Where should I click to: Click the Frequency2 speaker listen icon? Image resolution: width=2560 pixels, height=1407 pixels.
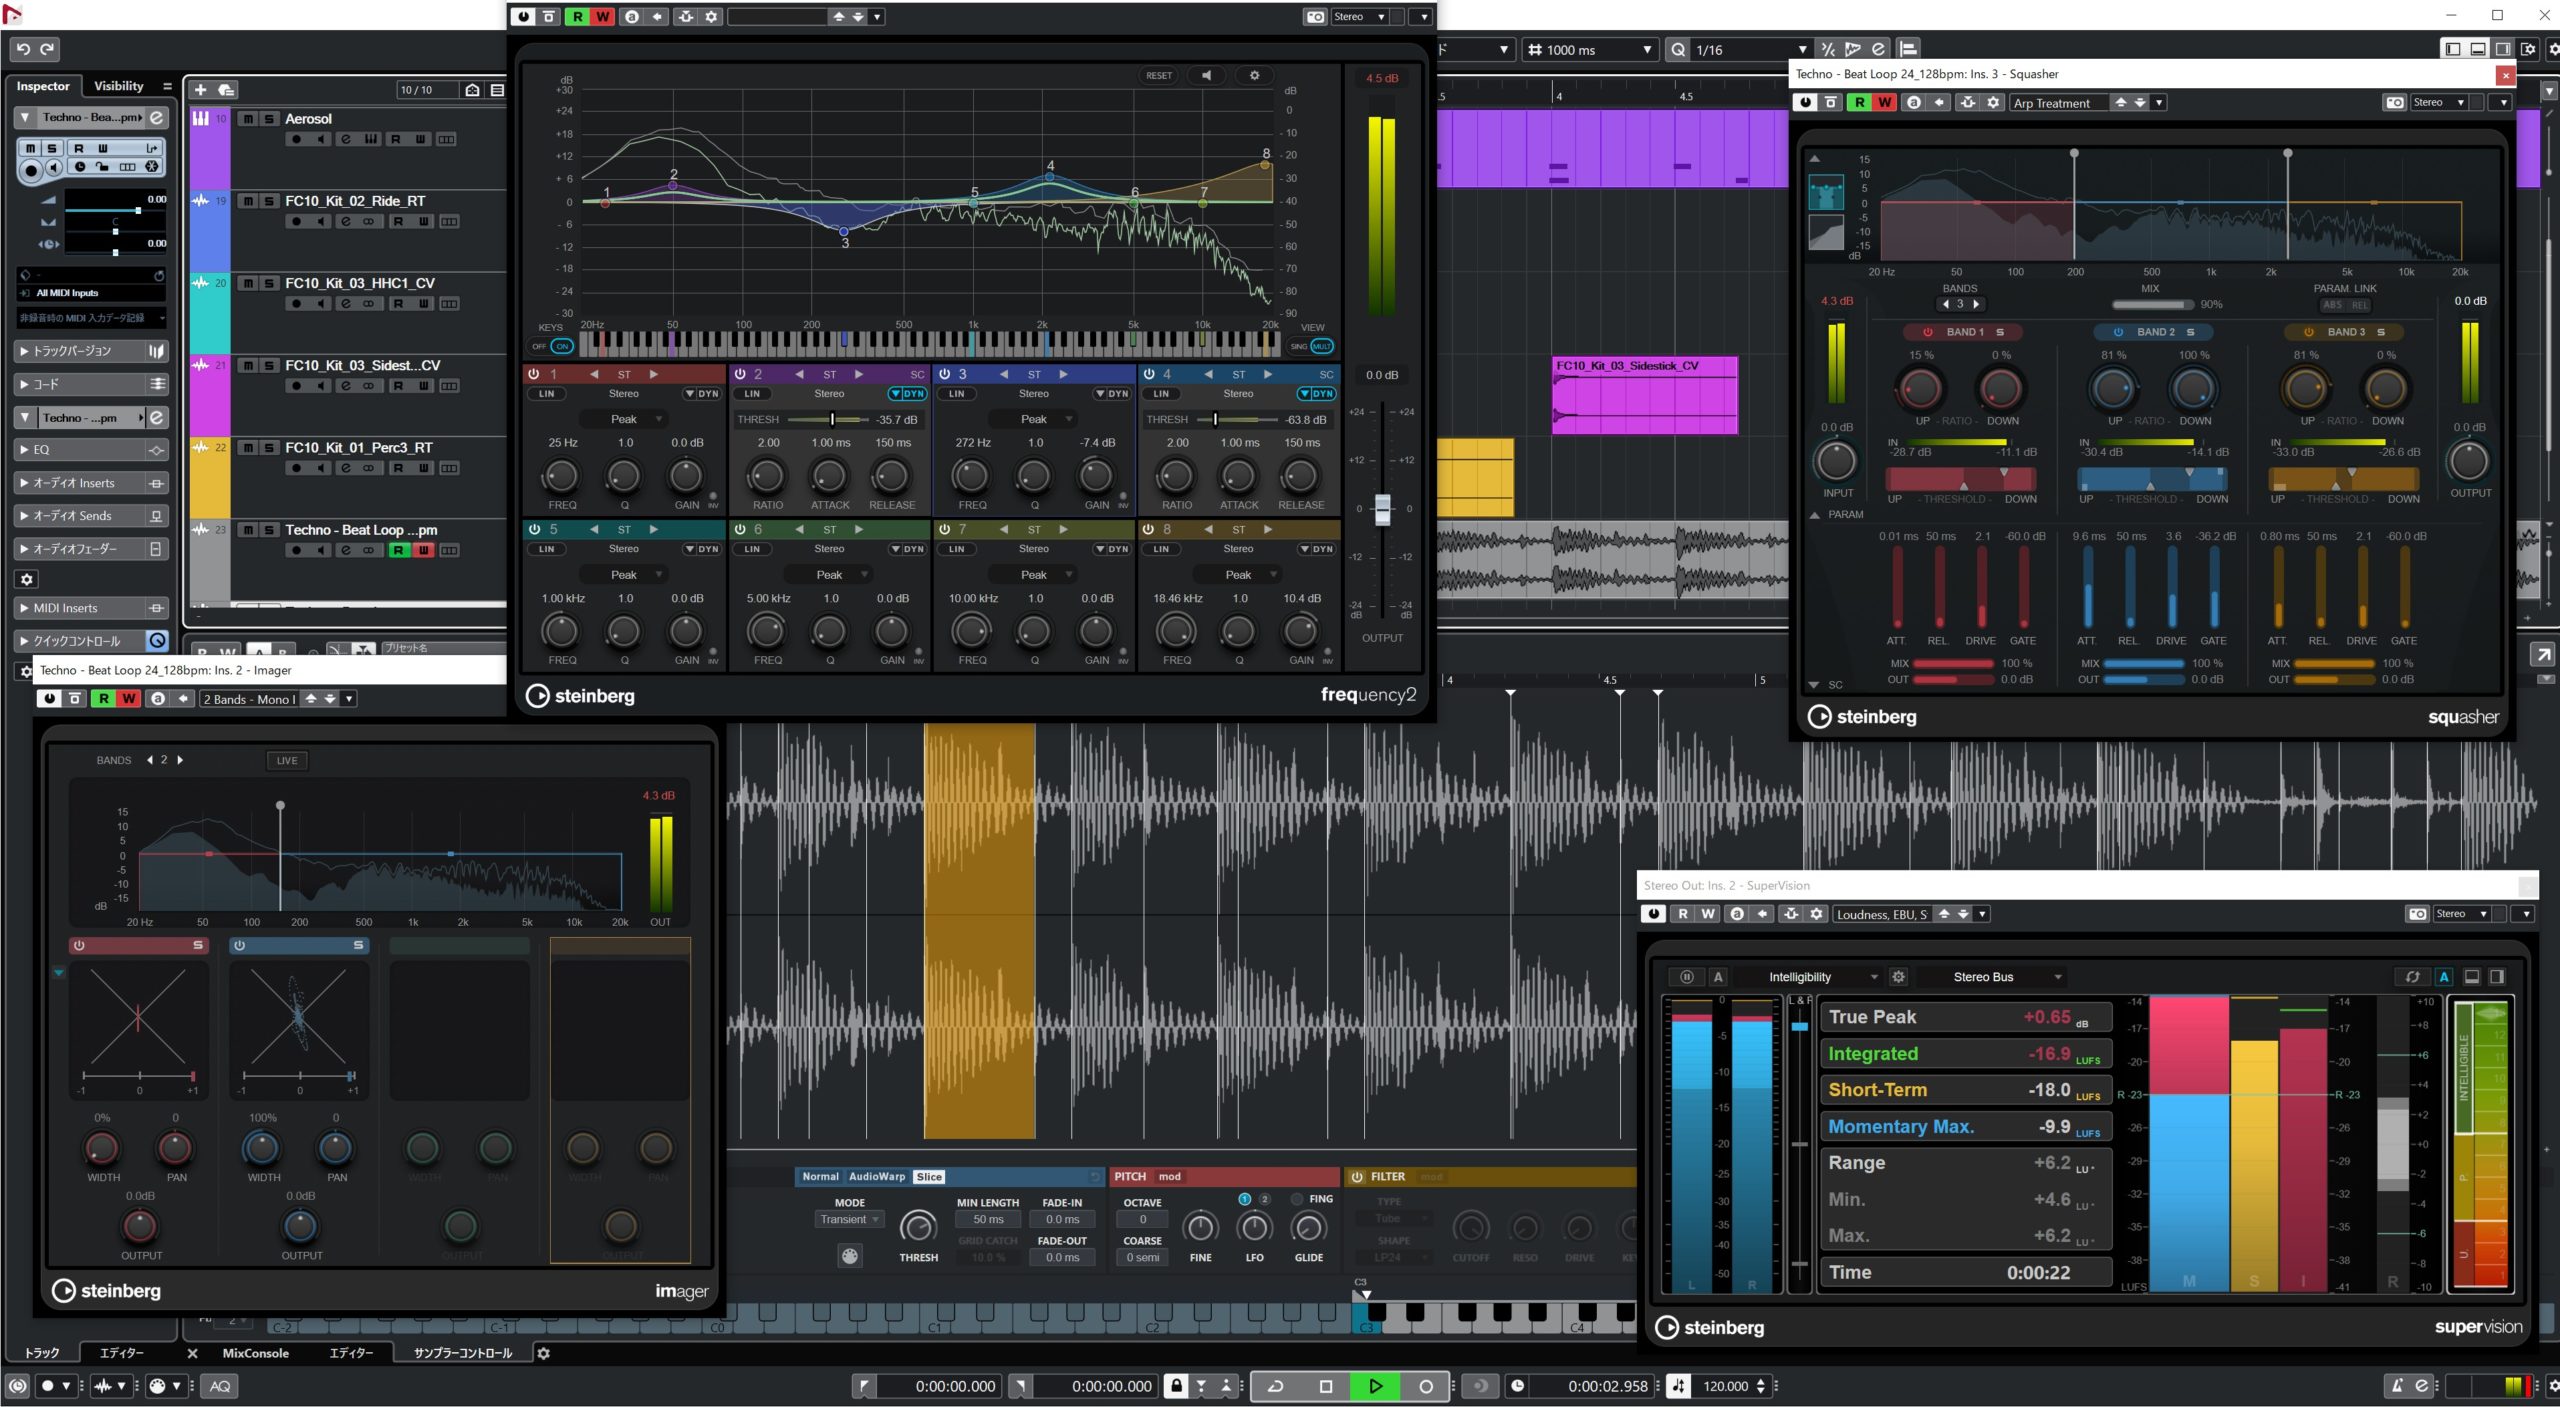[x=1206, y=75]
